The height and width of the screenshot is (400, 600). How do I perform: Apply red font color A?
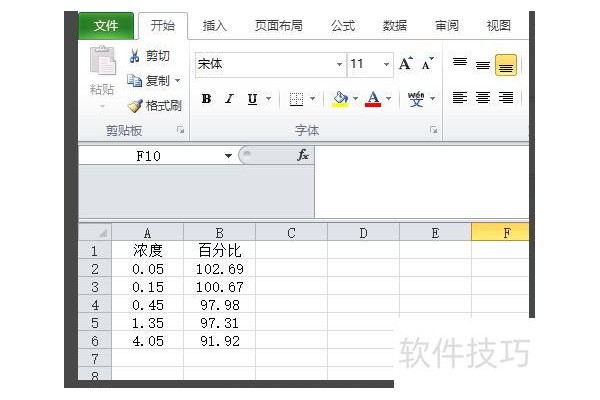point(373,99)
